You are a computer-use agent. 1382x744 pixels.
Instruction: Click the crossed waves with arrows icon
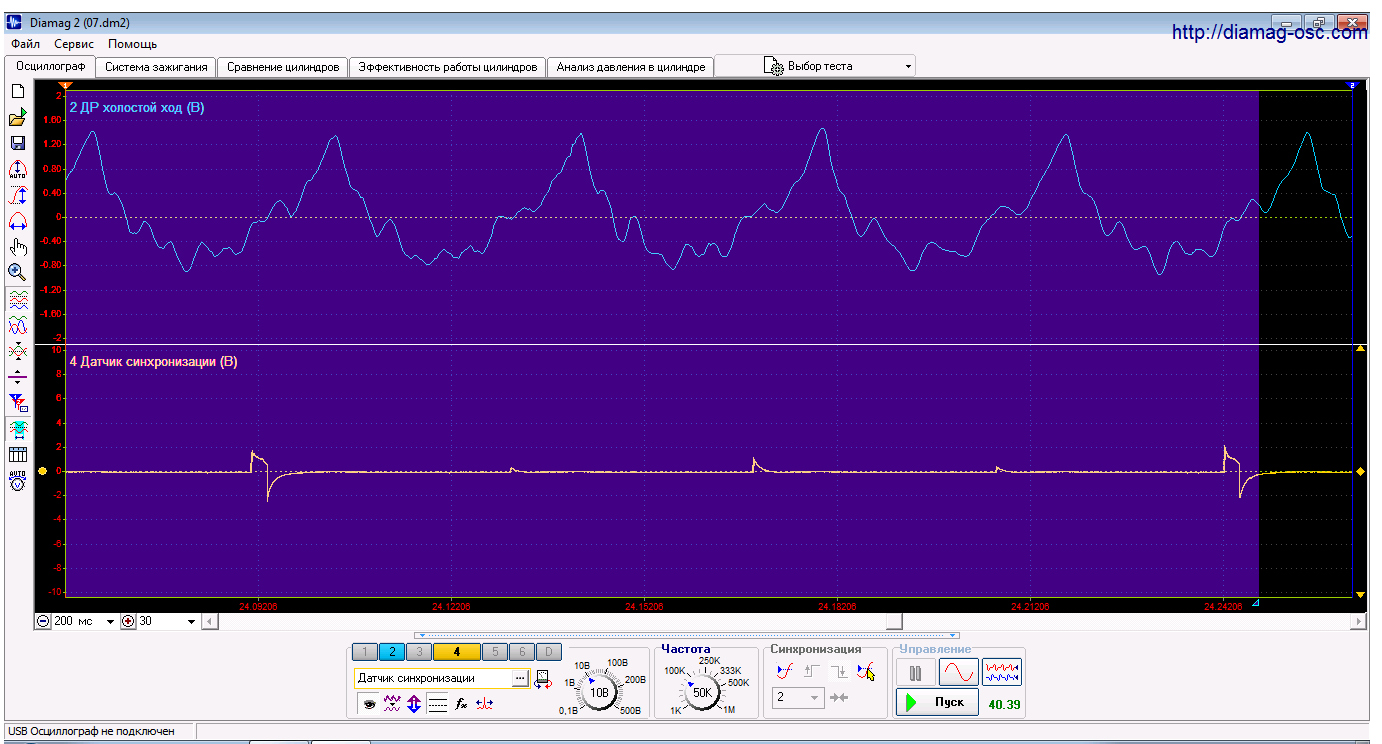17,351
